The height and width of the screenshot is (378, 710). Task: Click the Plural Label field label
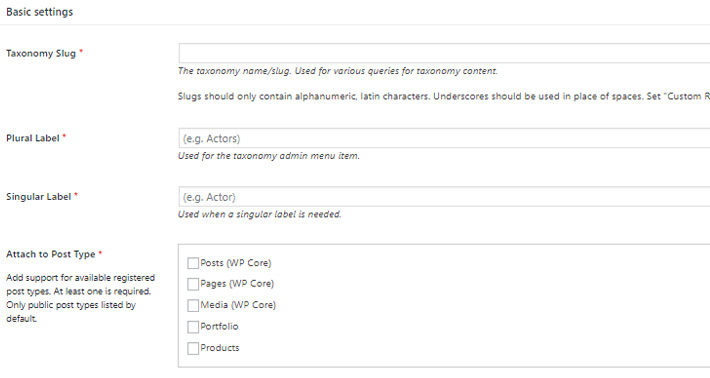33,138
